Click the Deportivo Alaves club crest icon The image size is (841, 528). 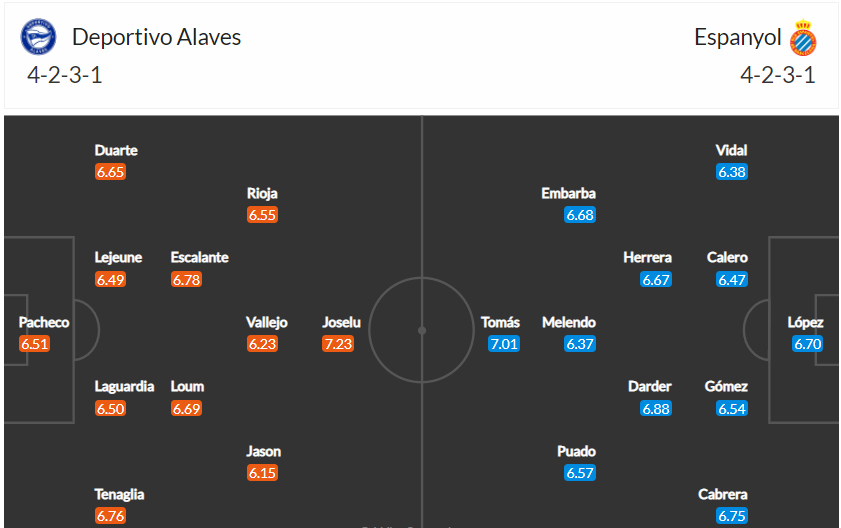pyautogui.click(x=38, y=36)
